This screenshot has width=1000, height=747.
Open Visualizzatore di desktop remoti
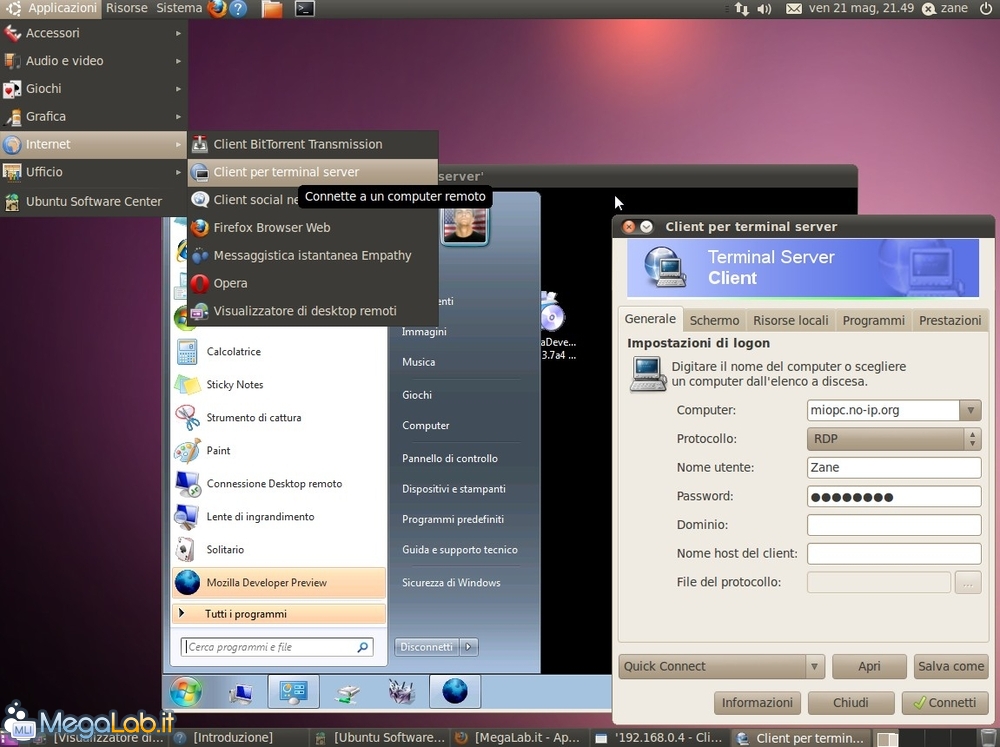tap(313, 311)
